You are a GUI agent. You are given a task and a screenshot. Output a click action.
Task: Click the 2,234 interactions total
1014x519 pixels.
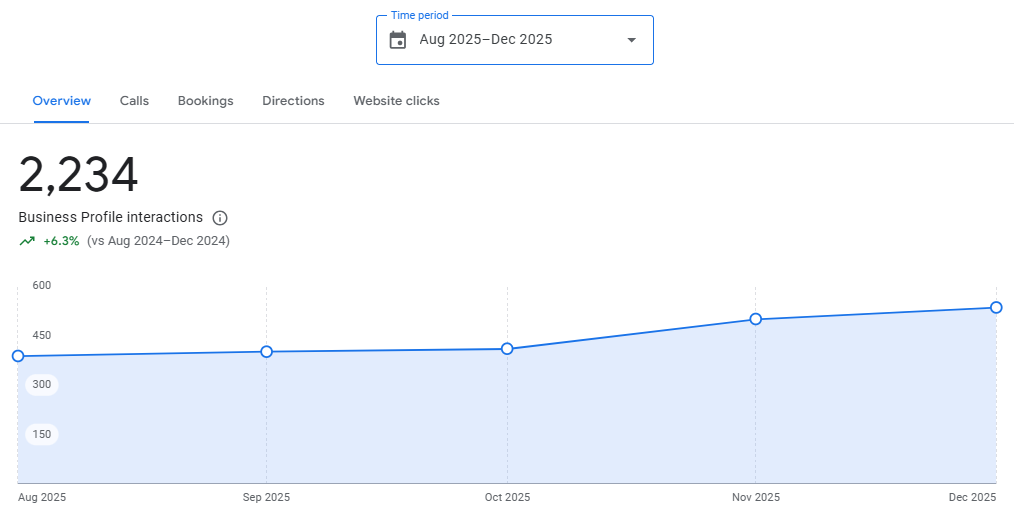coord(78,175)
